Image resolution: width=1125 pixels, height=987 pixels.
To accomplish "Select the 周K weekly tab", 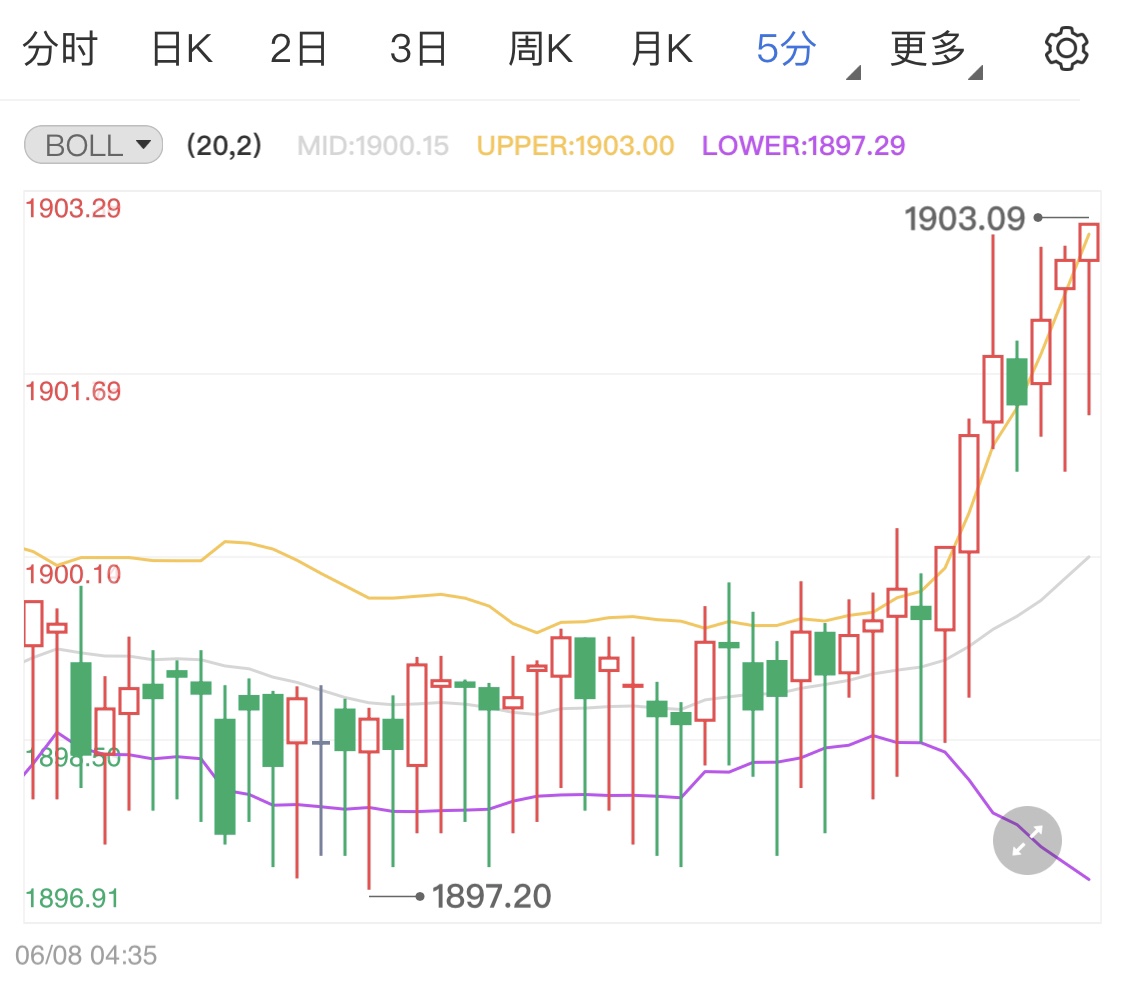I will point(540,49).
